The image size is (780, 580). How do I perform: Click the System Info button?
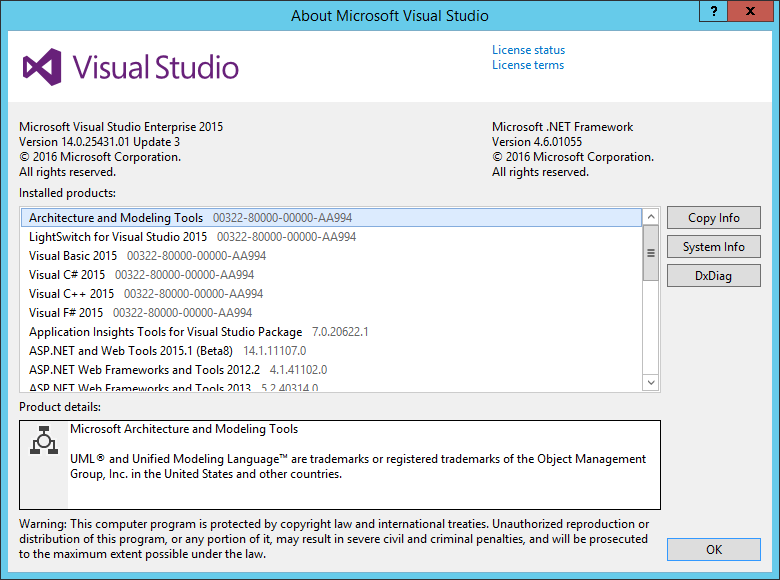[x=713, y=247]
